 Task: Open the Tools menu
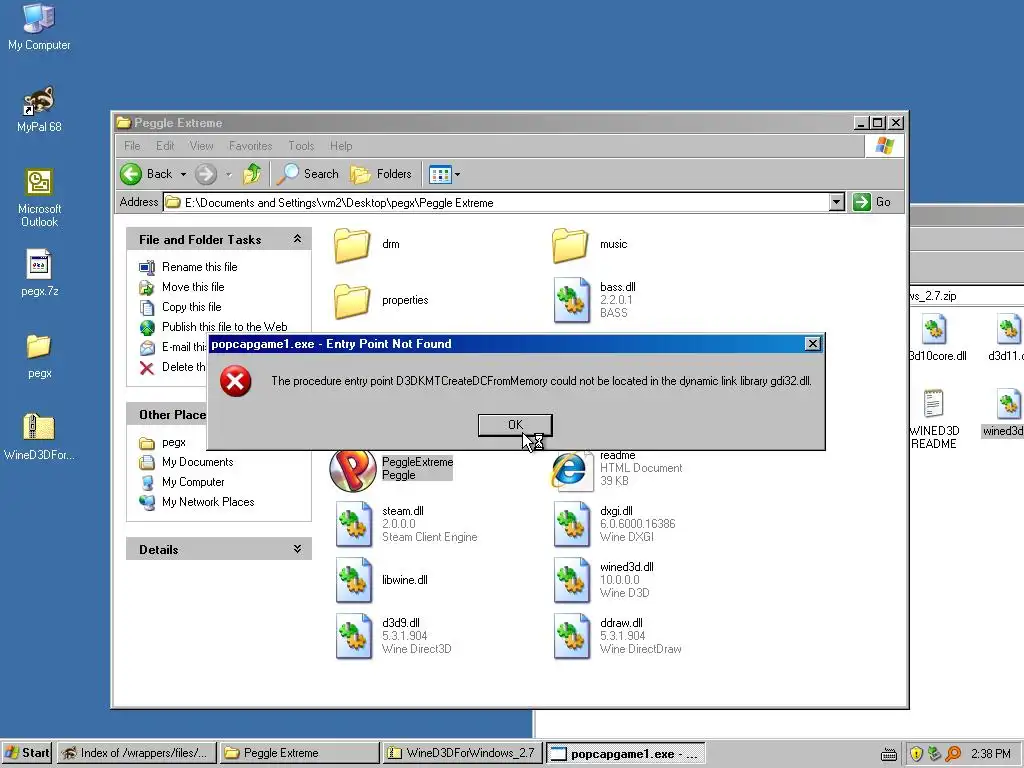coord(301,146)
